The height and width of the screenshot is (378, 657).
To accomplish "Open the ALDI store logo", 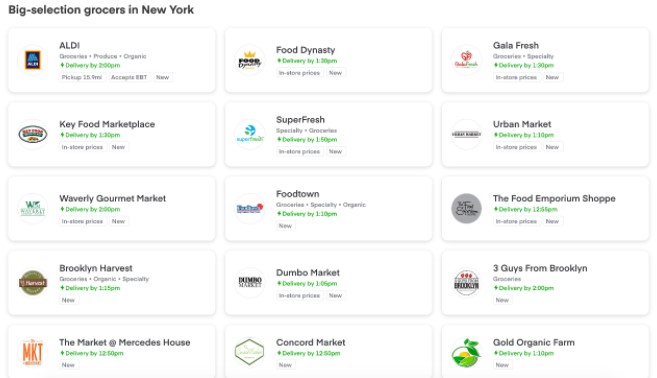I will point(33,60).
